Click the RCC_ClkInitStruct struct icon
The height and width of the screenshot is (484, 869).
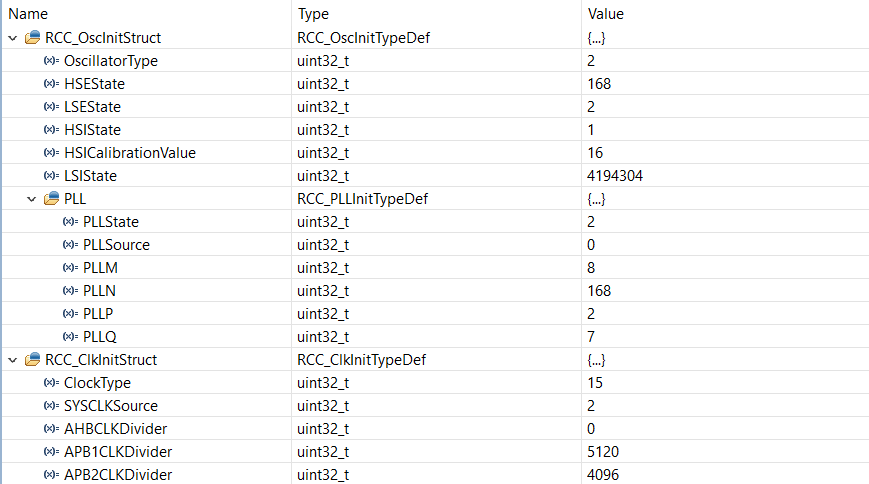[32, 360]
